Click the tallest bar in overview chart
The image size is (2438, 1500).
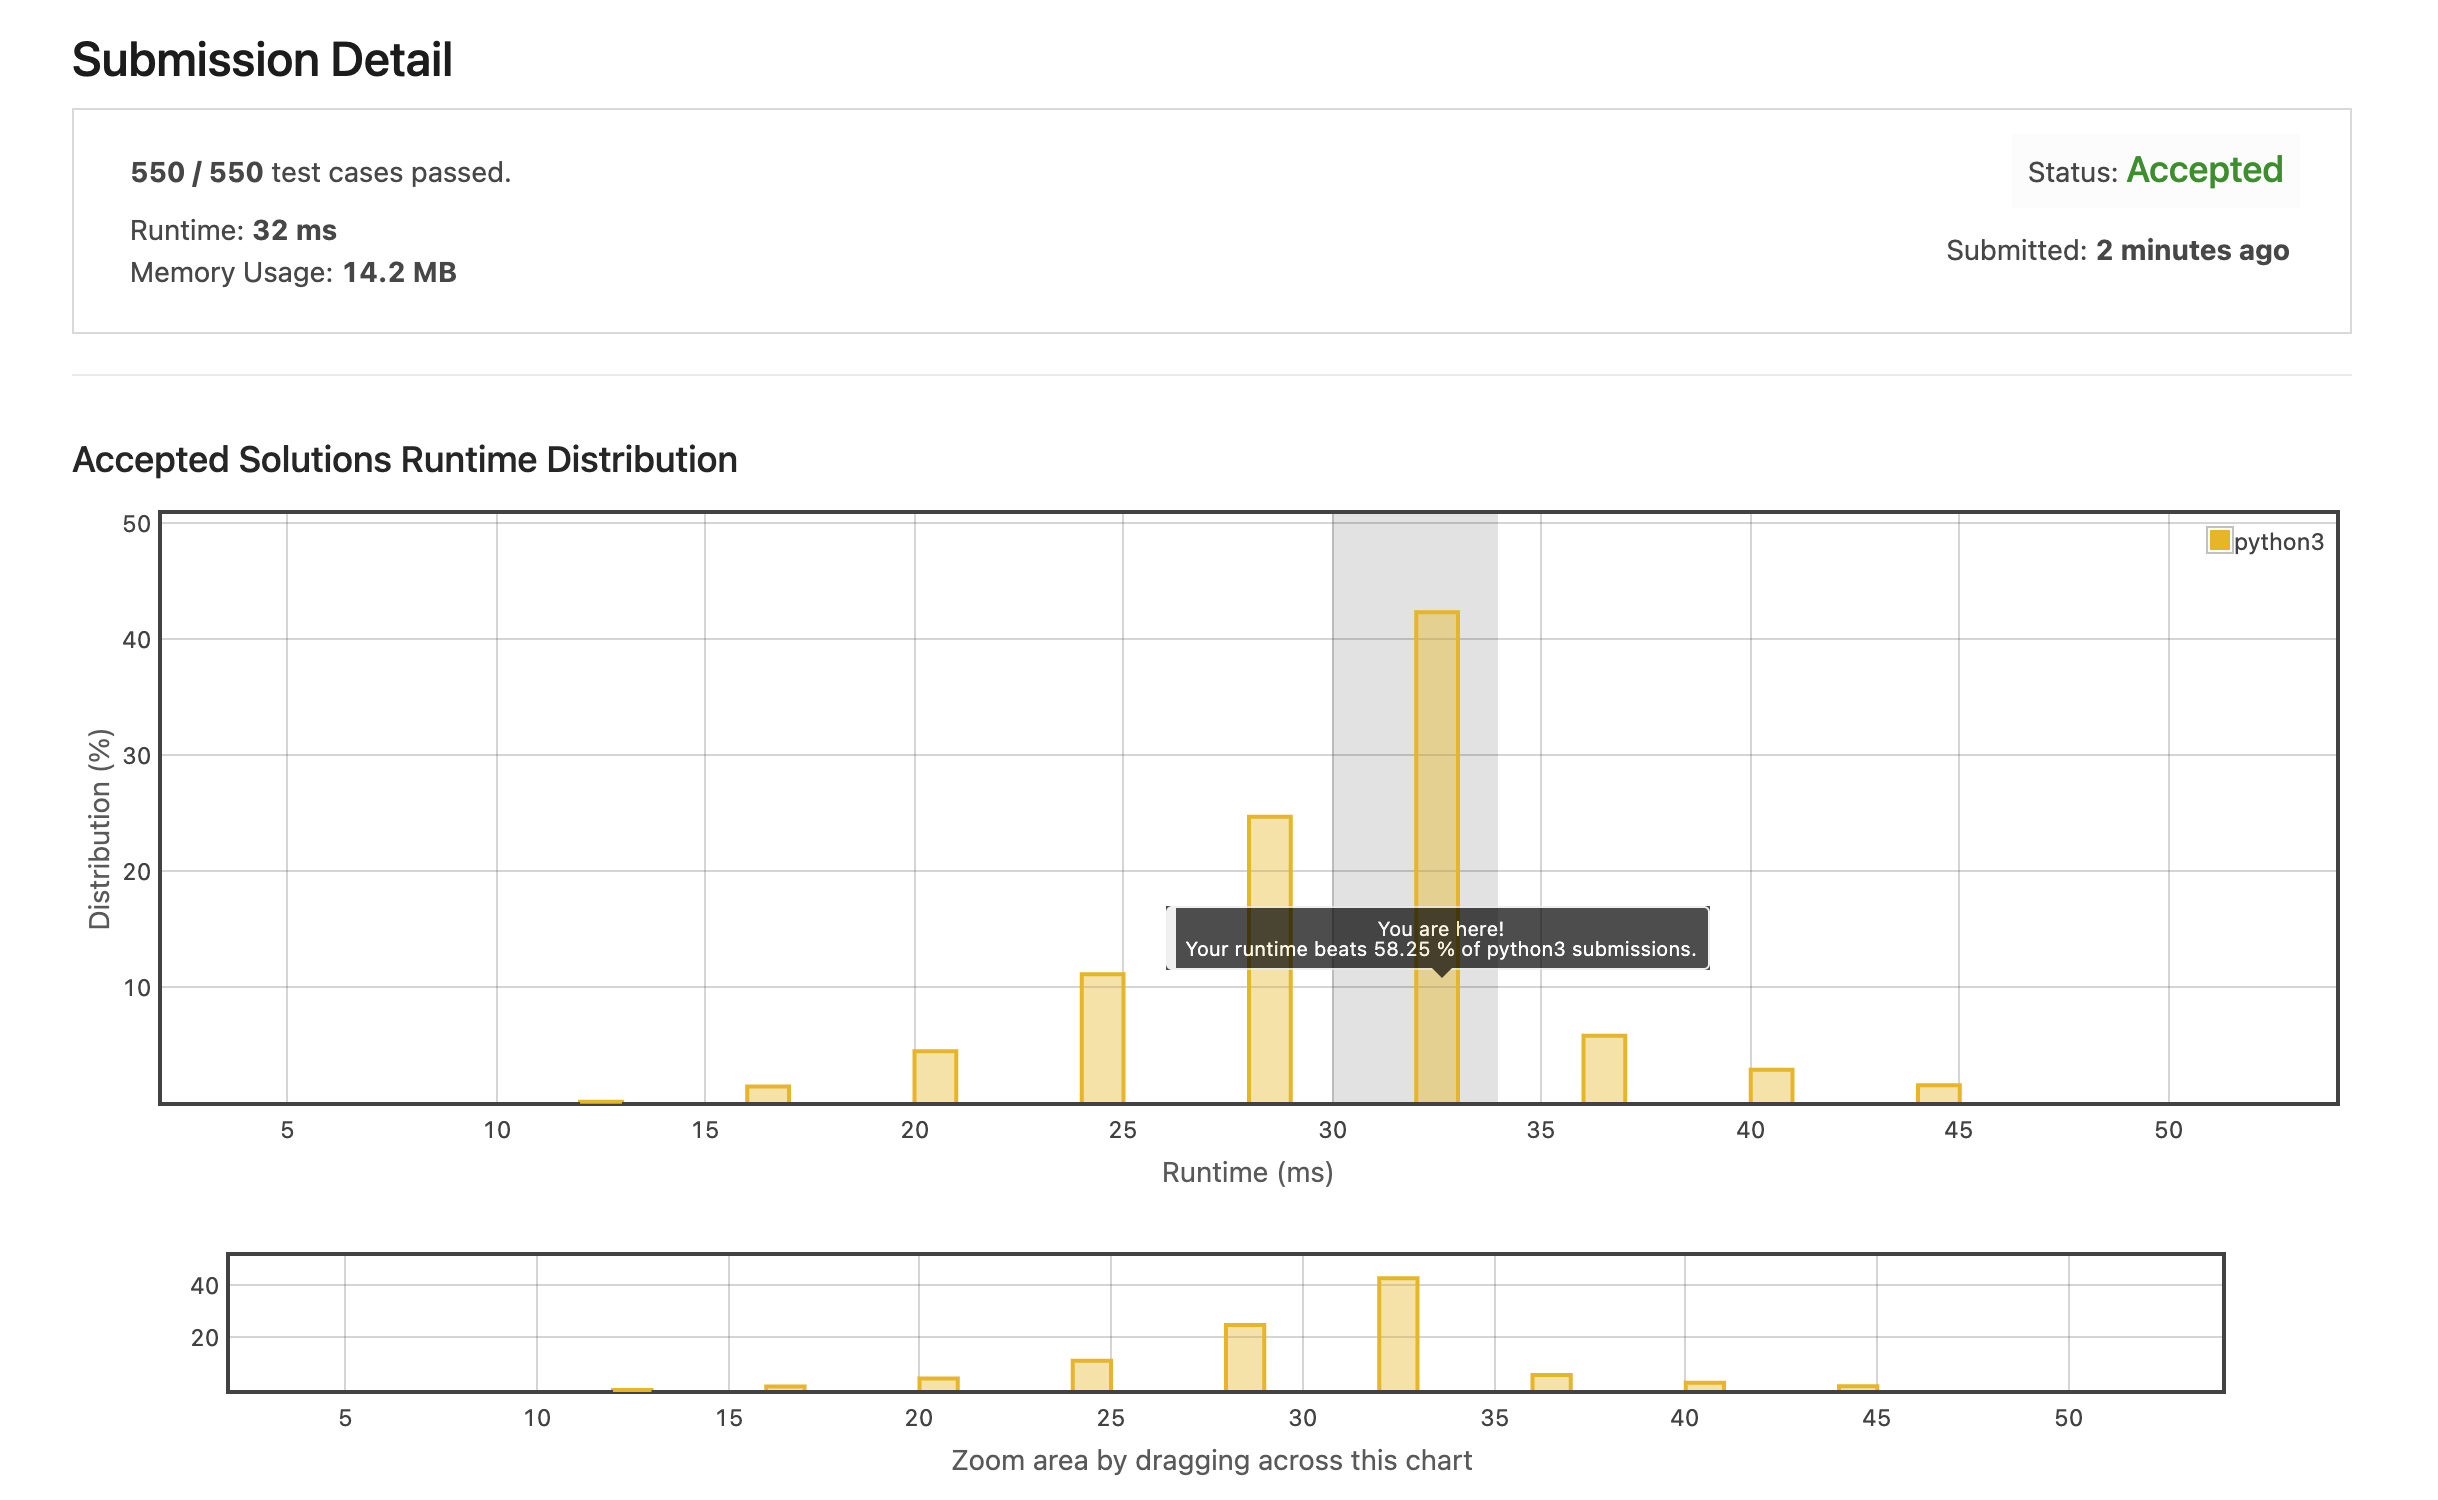coord(1397,1333)
